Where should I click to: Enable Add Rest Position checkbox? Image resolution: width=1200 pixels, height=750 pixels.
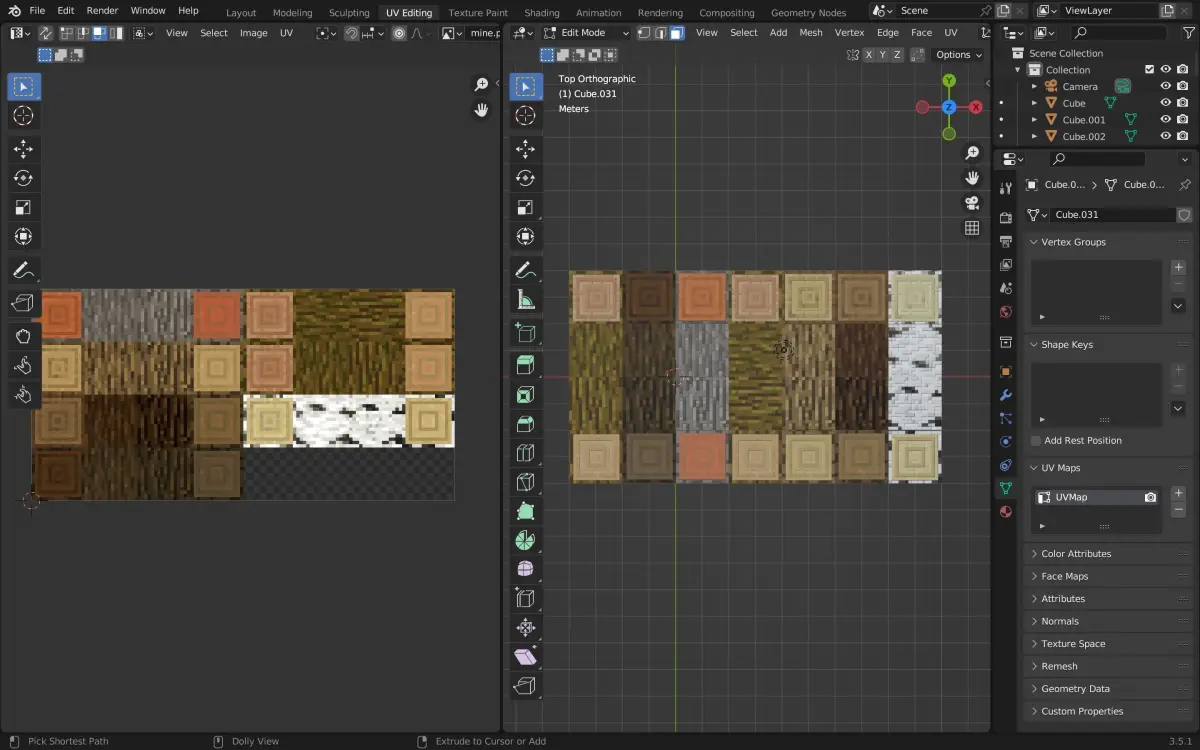[x=1035, y=441]
